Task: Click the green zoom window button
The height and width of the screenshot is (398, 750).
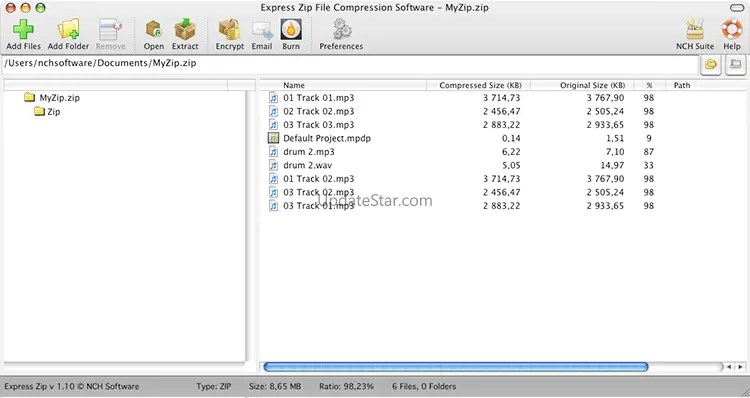Action: (41, 8)
